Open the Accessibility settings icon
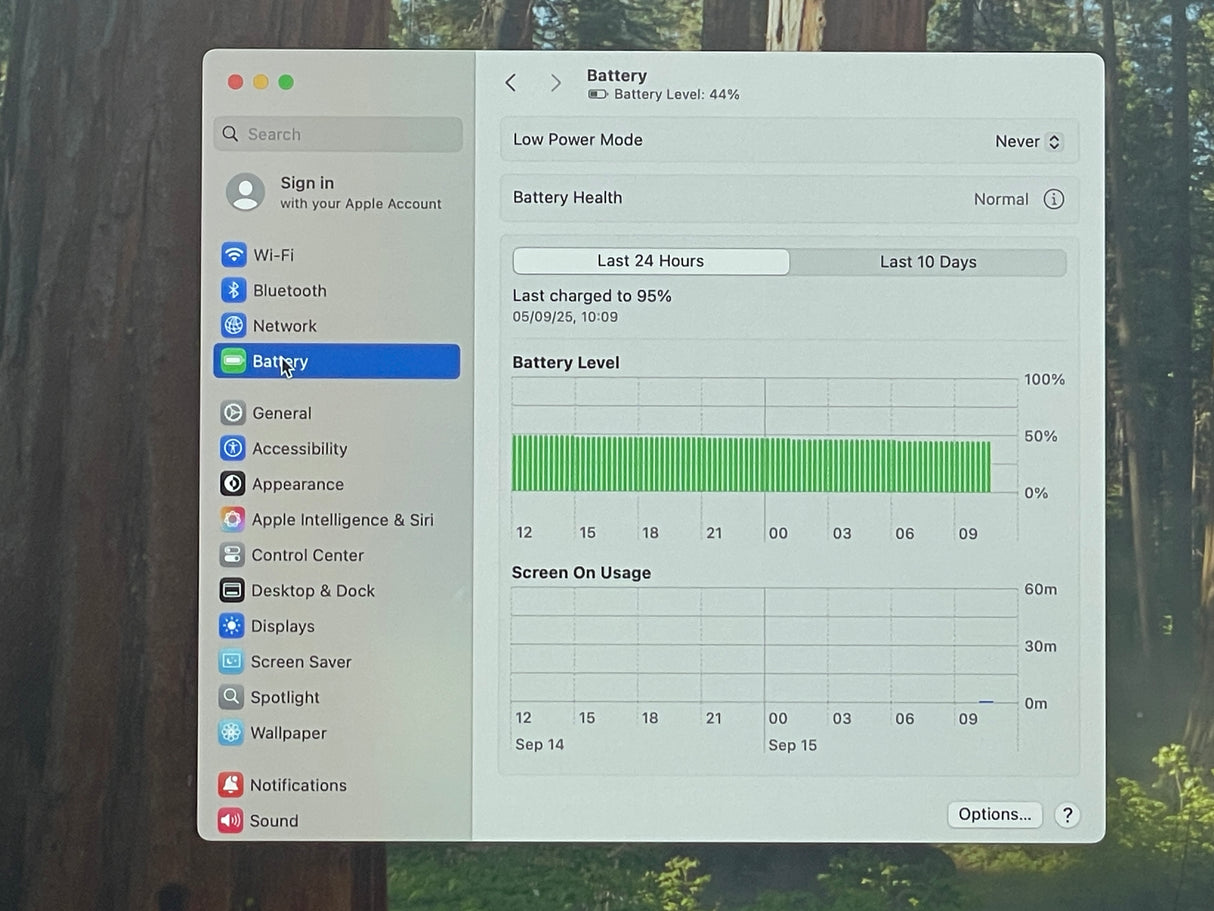The width and height of the screenshot is (1214, 911). click(x=233, y=448)
